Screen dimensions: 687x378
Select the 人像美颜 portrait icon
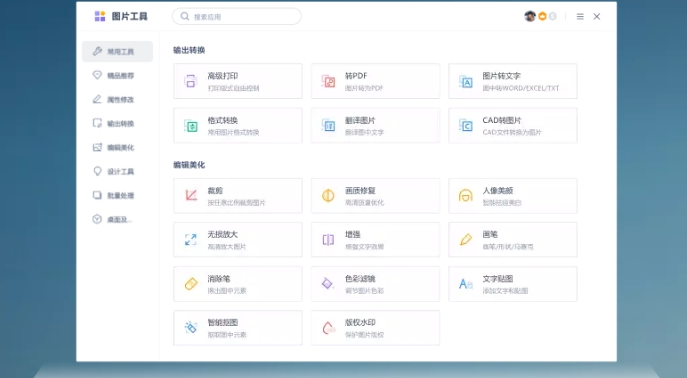466,195
